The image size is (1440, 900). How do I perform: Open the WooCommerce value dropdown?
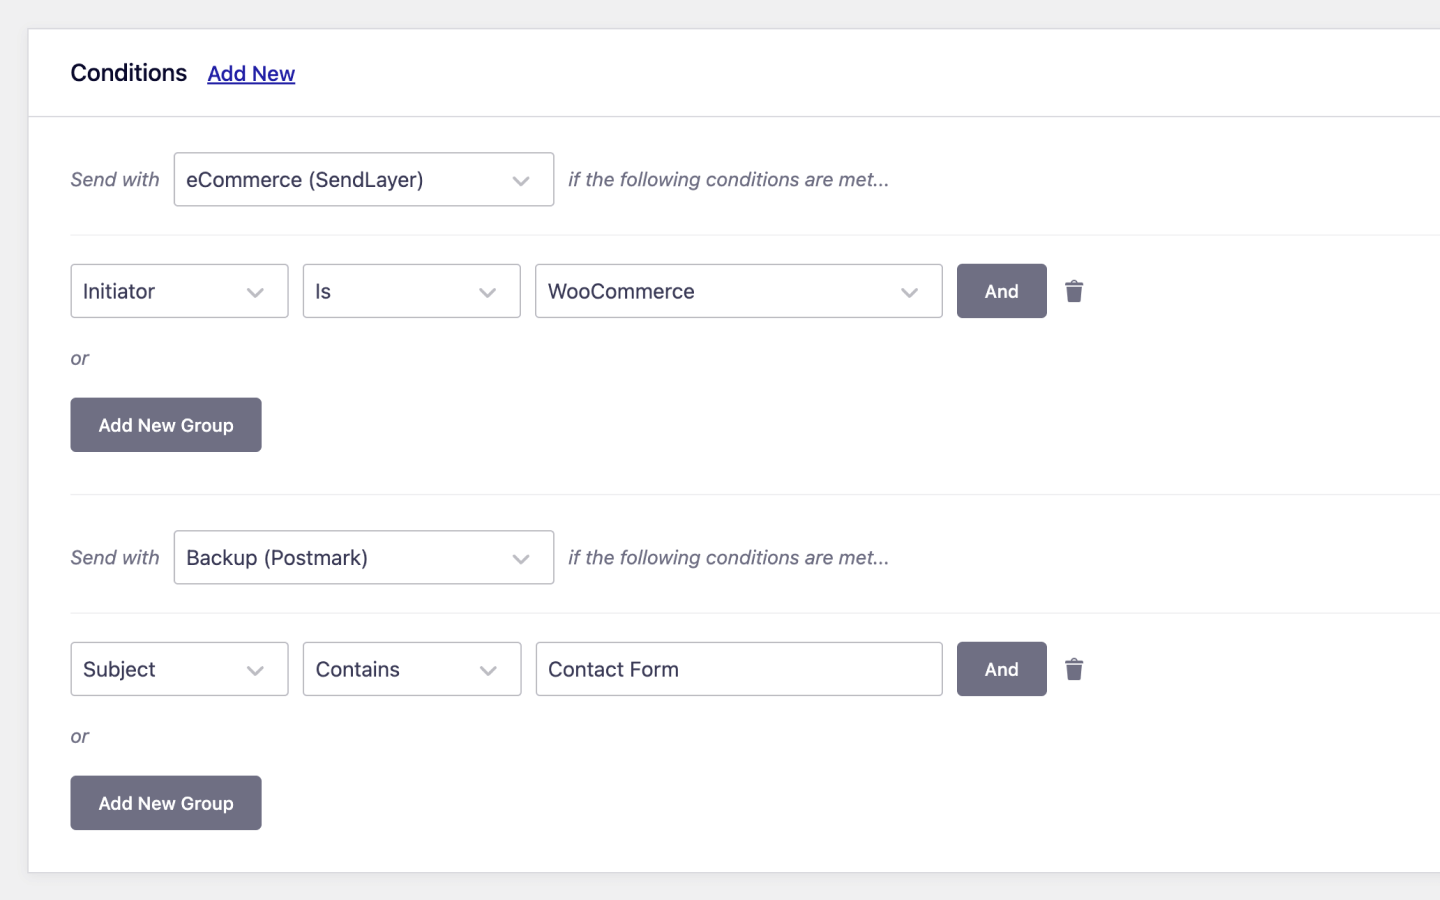click(x=738, y=291)
